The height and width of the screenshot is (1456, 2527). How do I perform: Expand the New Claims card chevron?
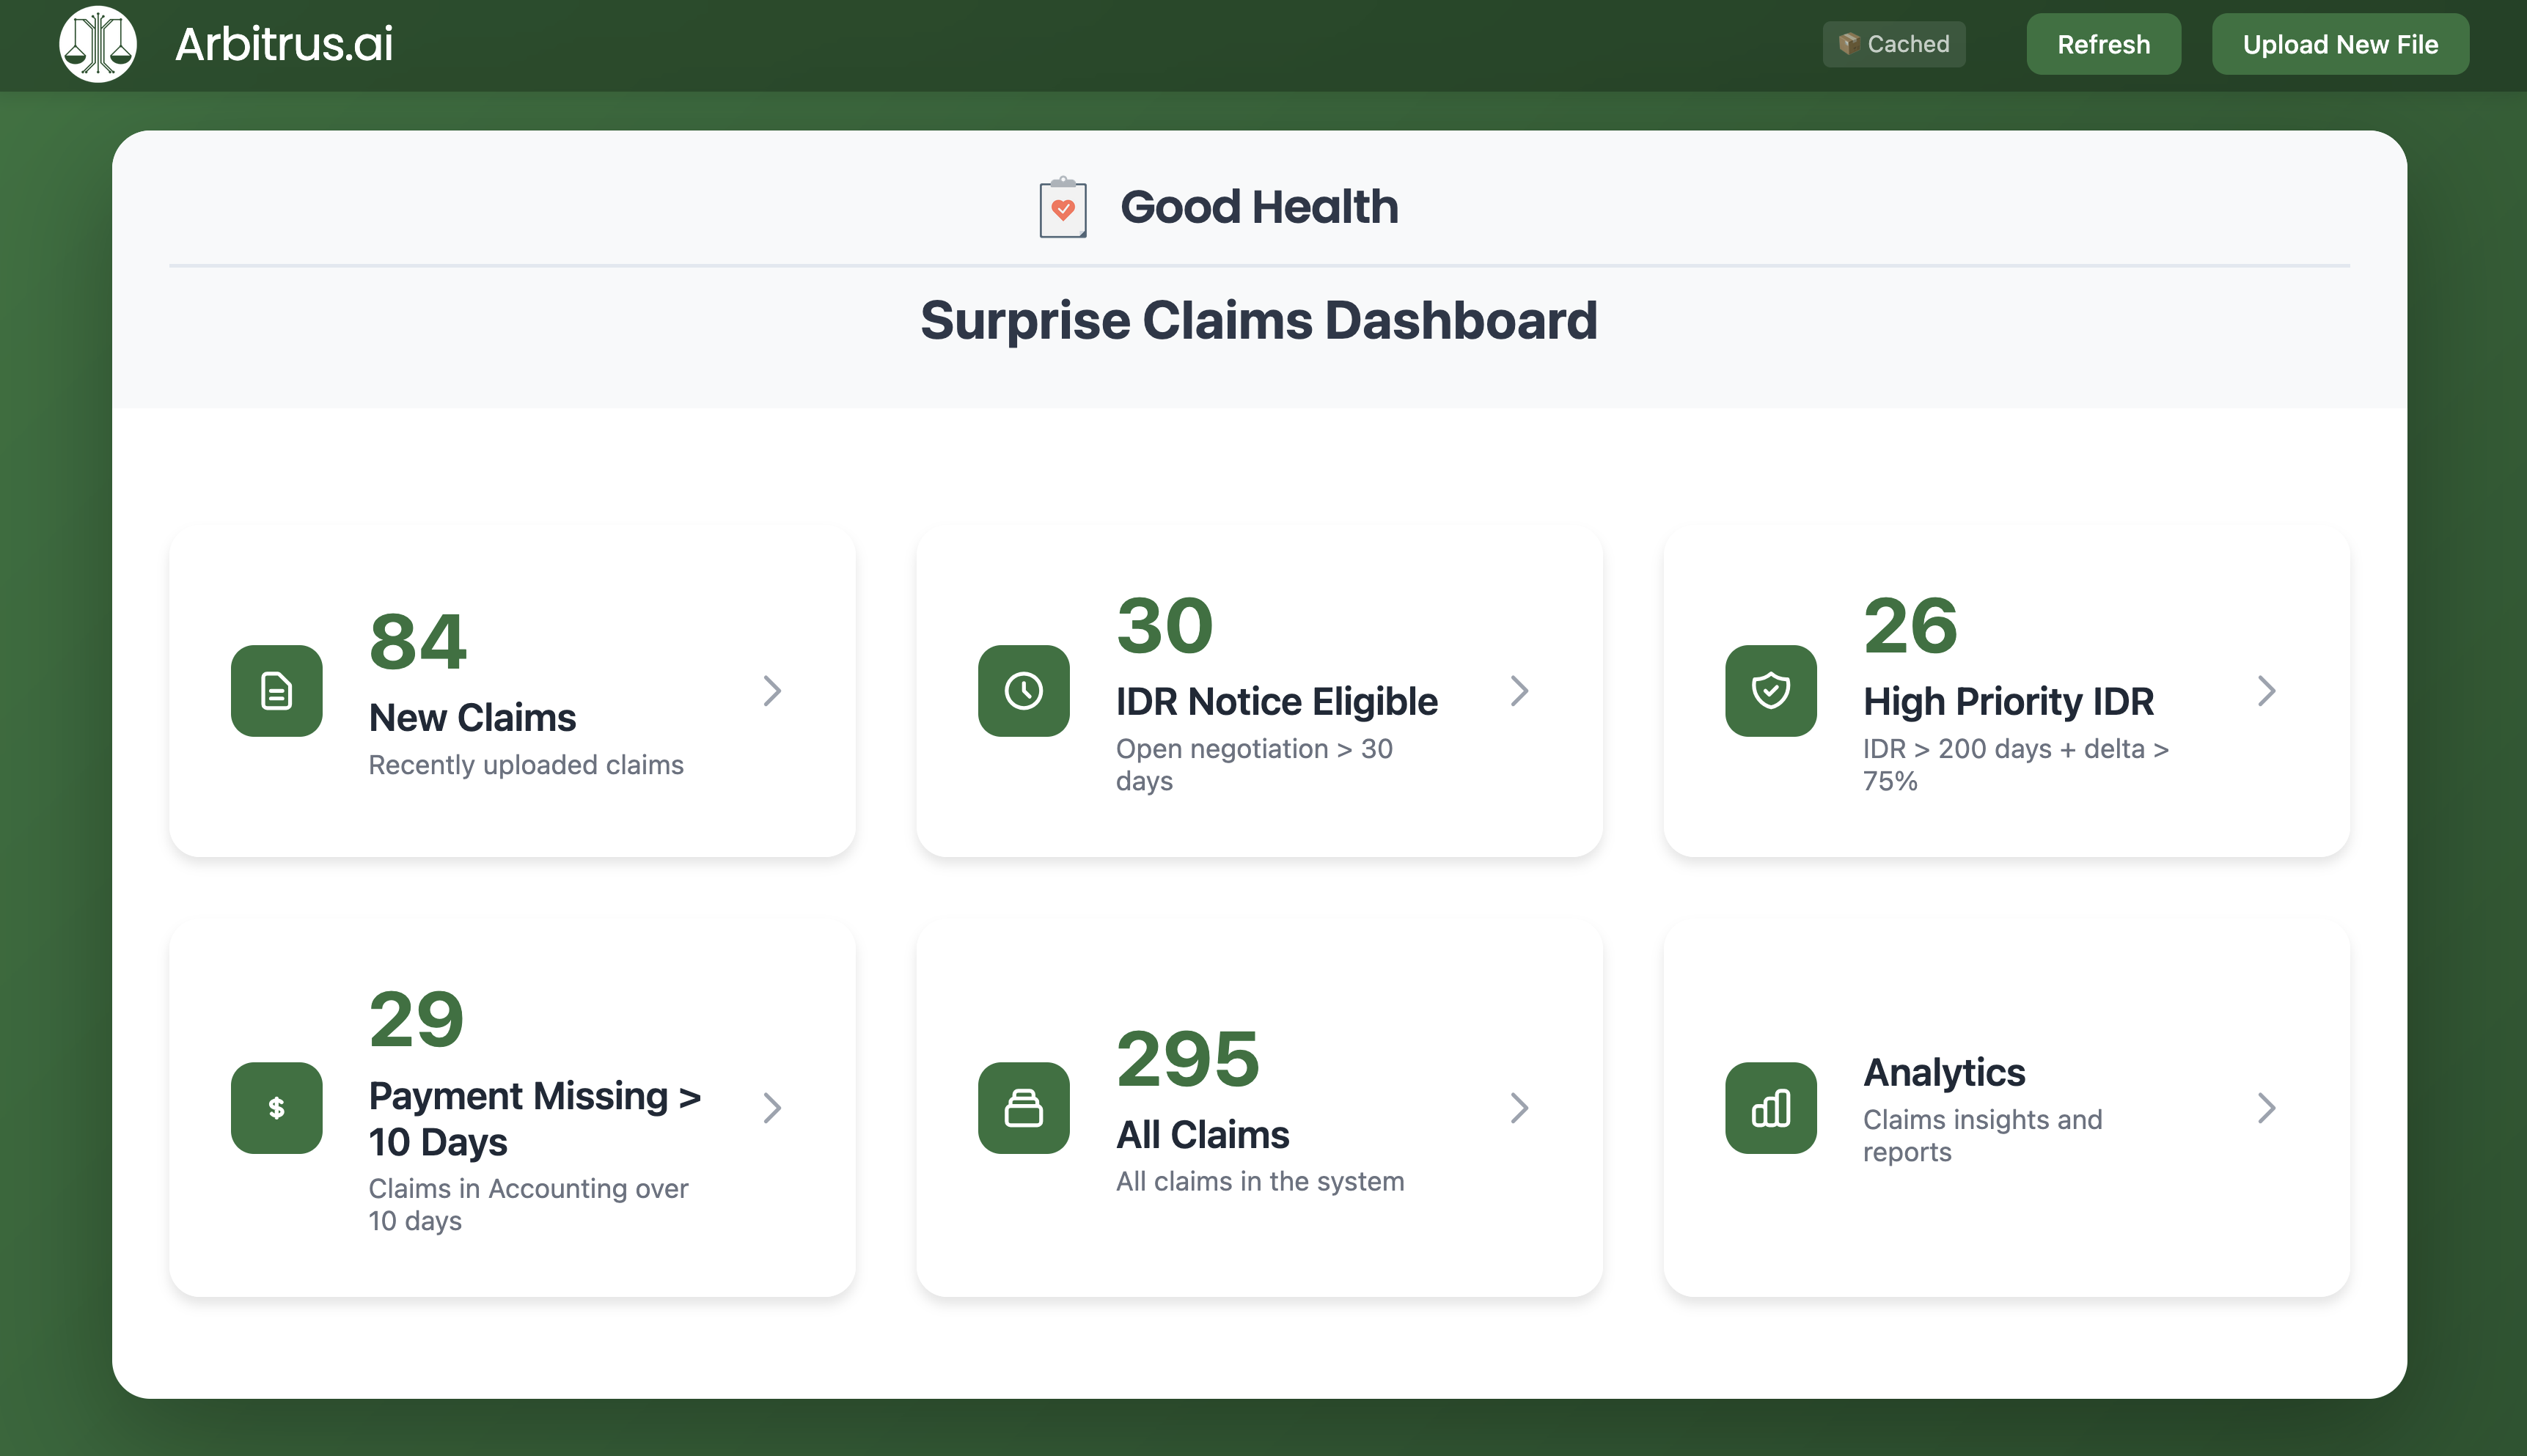pos(771,690)
